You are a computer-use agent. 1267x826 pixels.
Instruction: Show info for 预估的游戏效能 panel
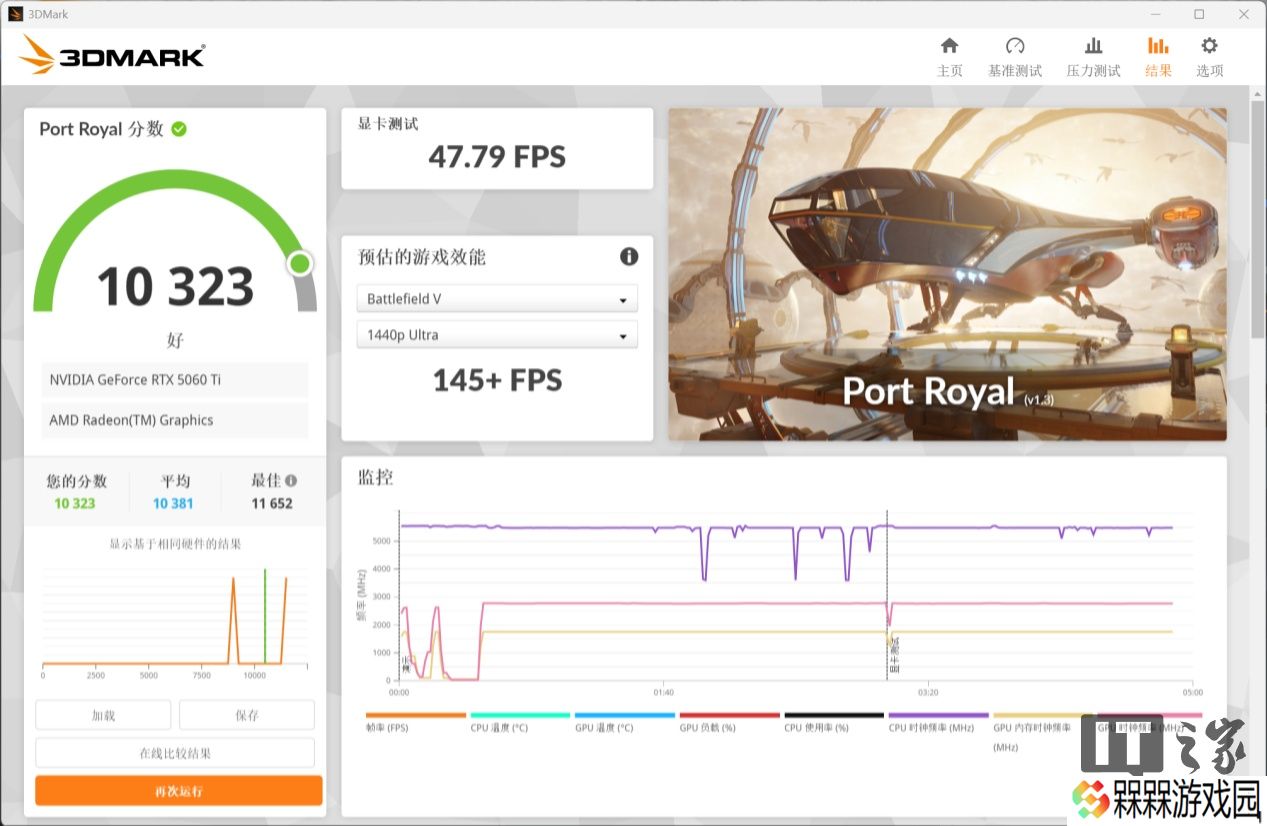click(x=629, y=257)
